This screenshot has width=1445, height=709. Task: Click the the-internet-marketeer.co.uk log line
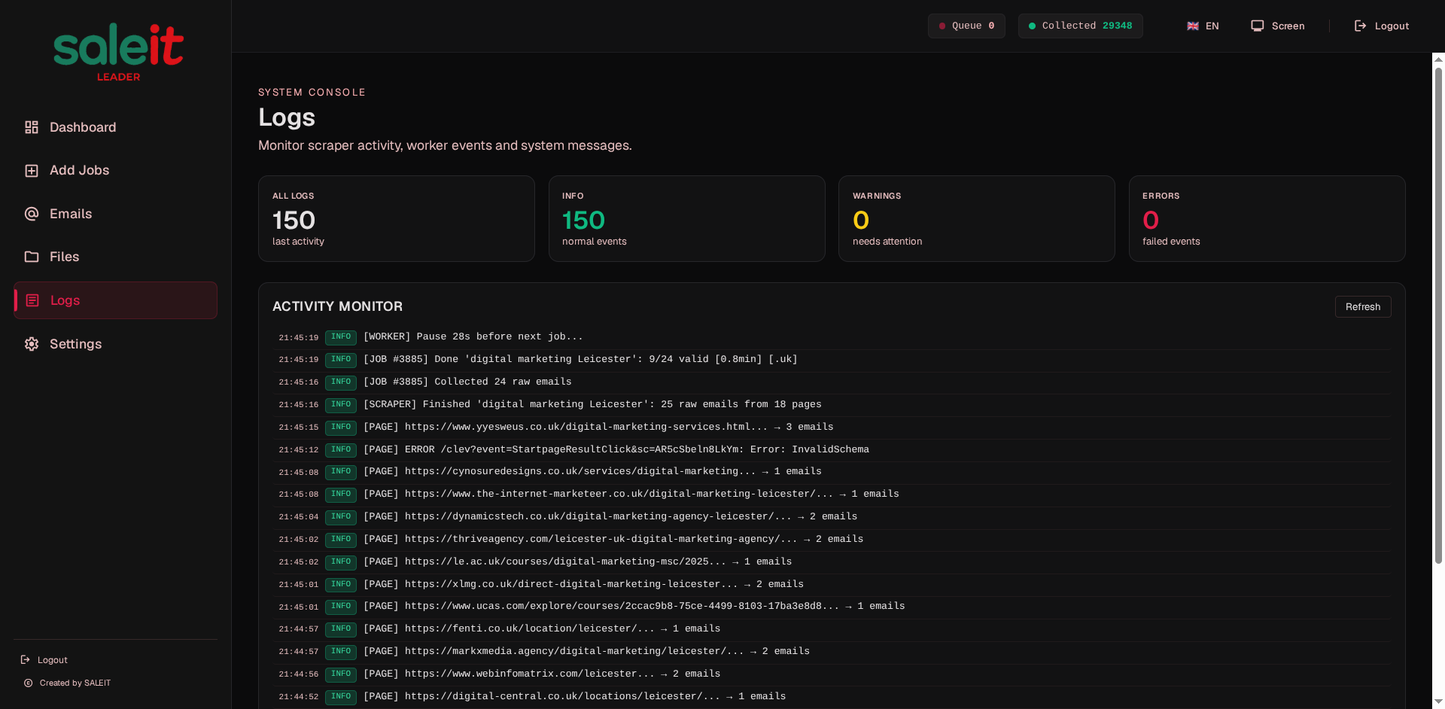832,494
